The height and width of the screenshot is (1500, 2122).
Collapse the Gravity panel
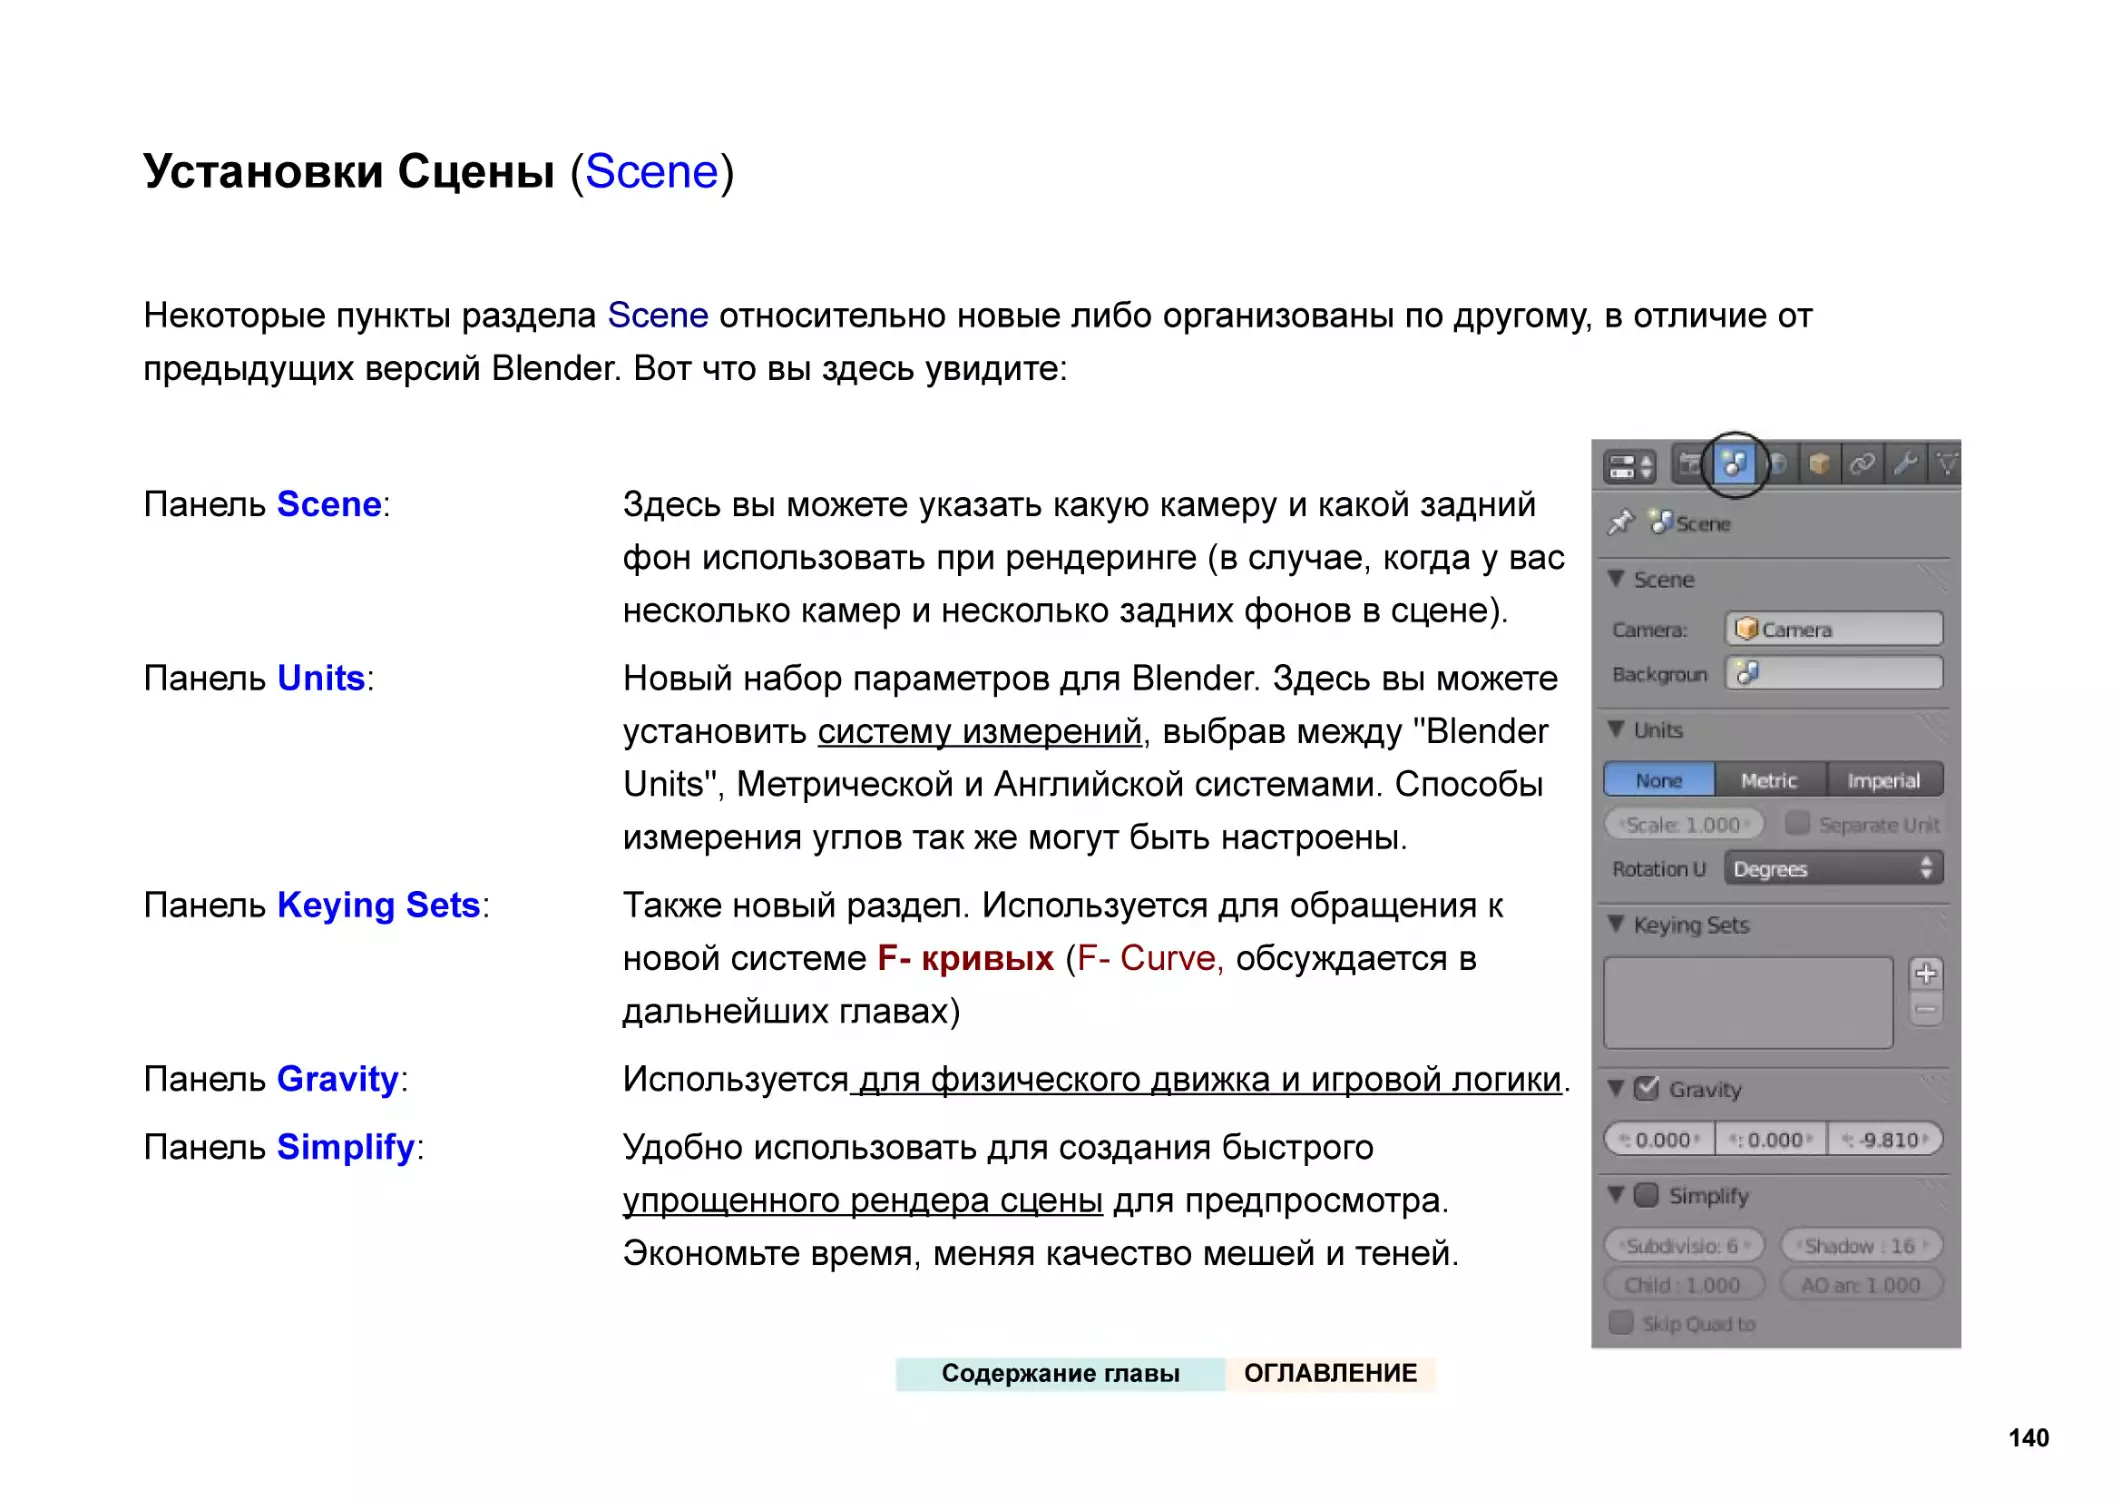[x=1616, y=1088]
